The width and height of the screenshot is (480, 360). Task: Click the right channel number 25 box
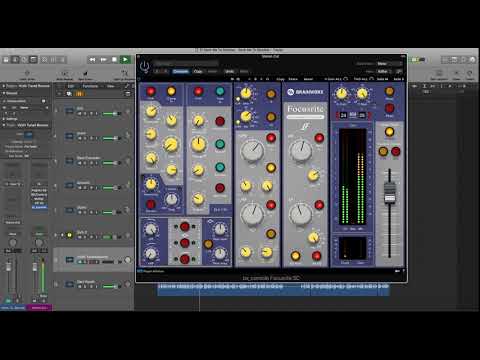362,115
